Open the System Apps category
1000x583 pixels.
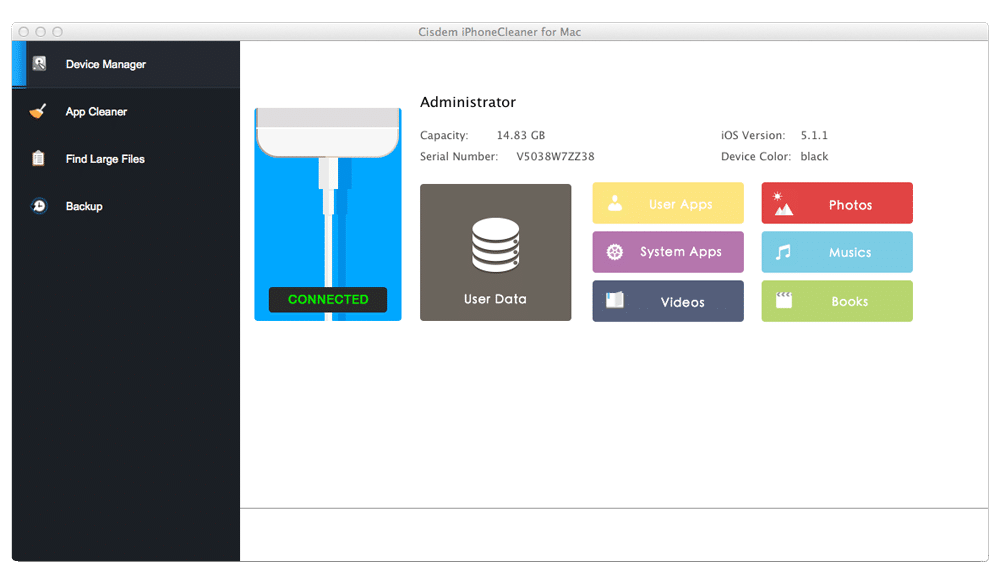coord(668,252)
